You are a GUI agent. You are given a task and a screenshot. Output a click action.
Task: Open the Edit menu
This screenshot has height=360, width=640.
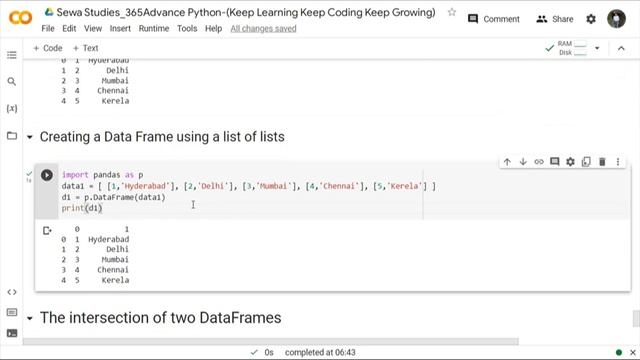click(69, 29)
